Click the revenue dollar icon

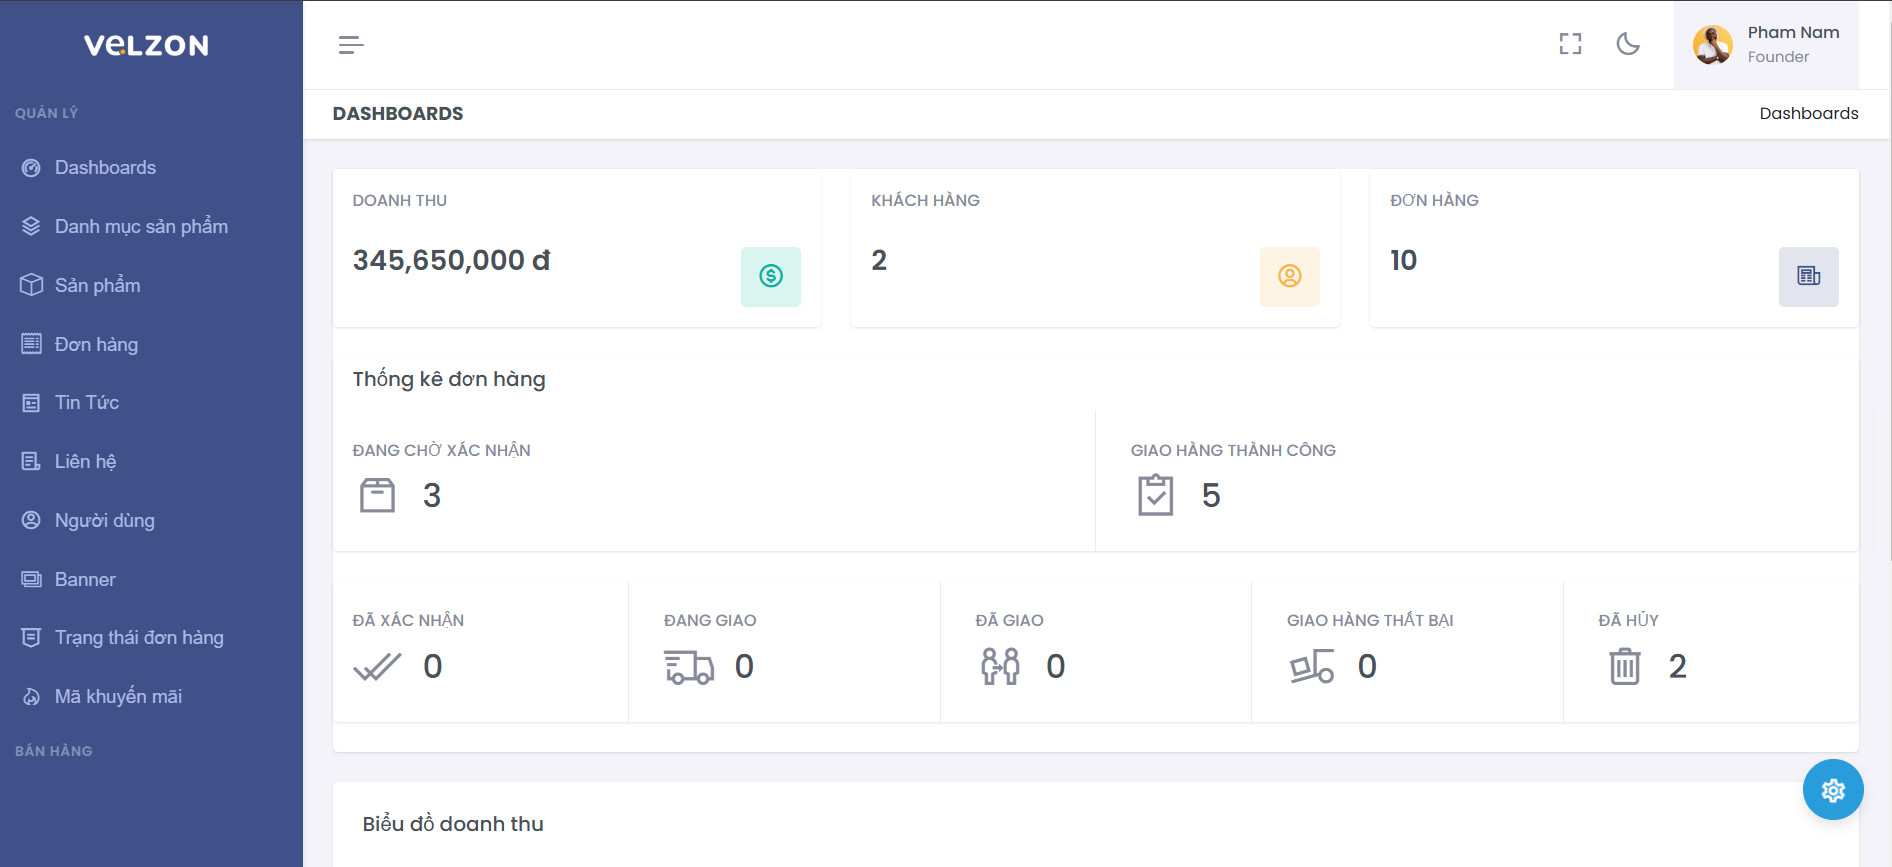coord(770,276)
